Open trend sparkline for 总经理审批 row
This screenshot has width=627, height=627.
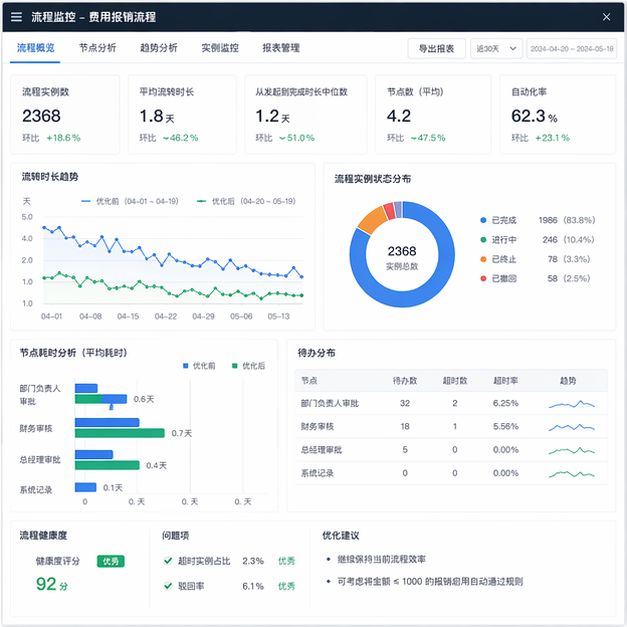[x=572, y=451]
